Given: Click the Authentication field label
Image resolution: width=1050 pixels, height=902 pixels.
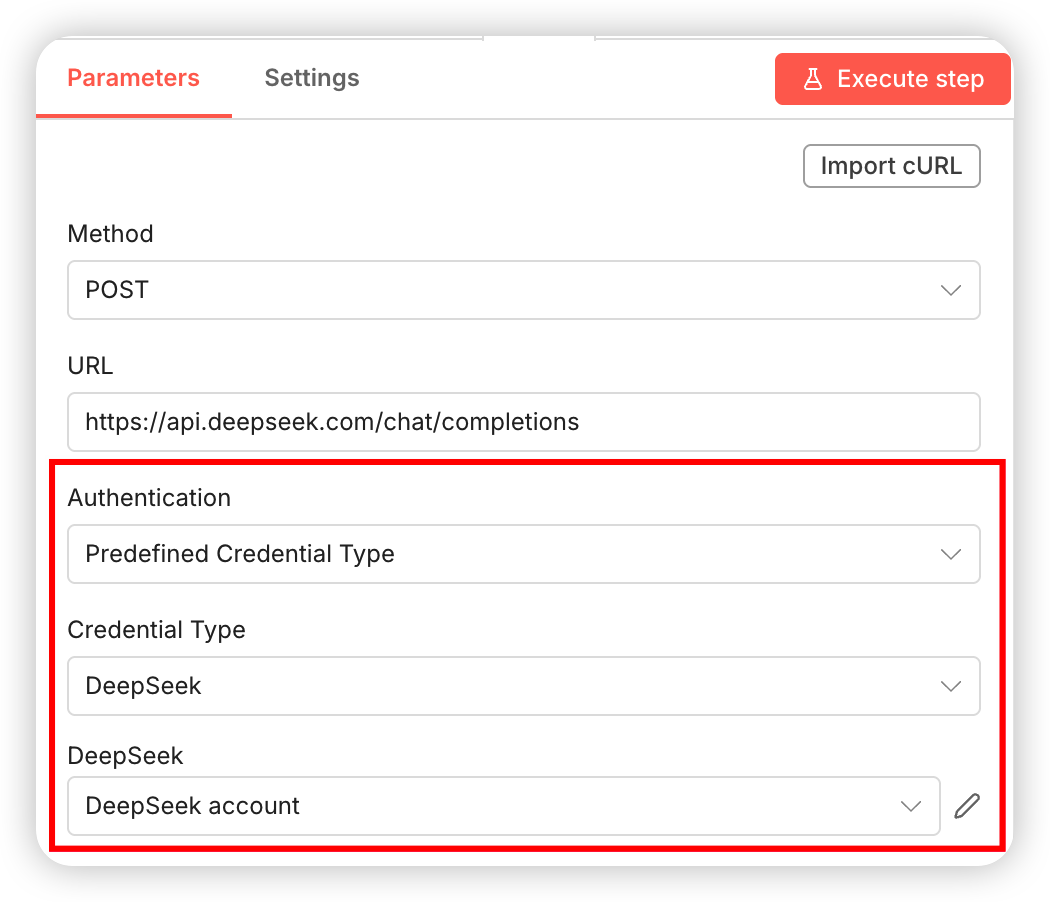Looking at the screenshot, I should (149, 498).
